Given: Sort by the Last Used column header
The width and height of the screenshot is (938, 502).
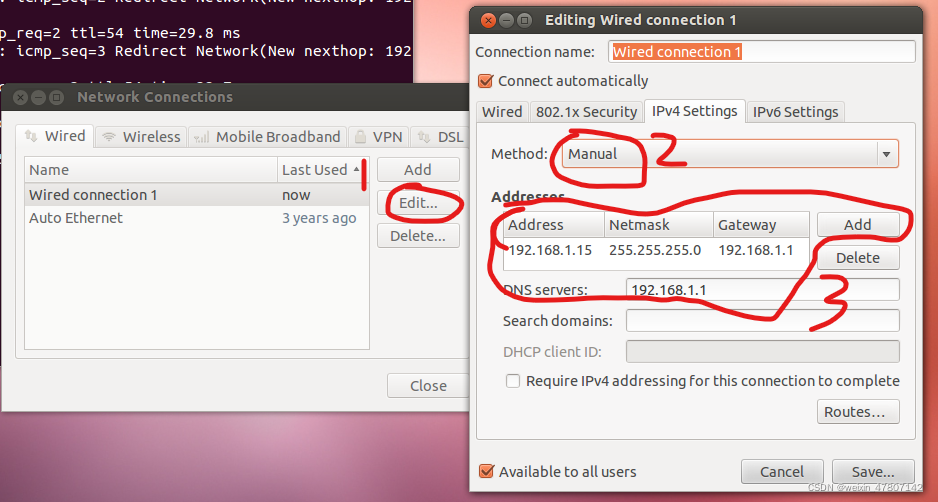Looking at the screenshot, I should tap(323, 170).
